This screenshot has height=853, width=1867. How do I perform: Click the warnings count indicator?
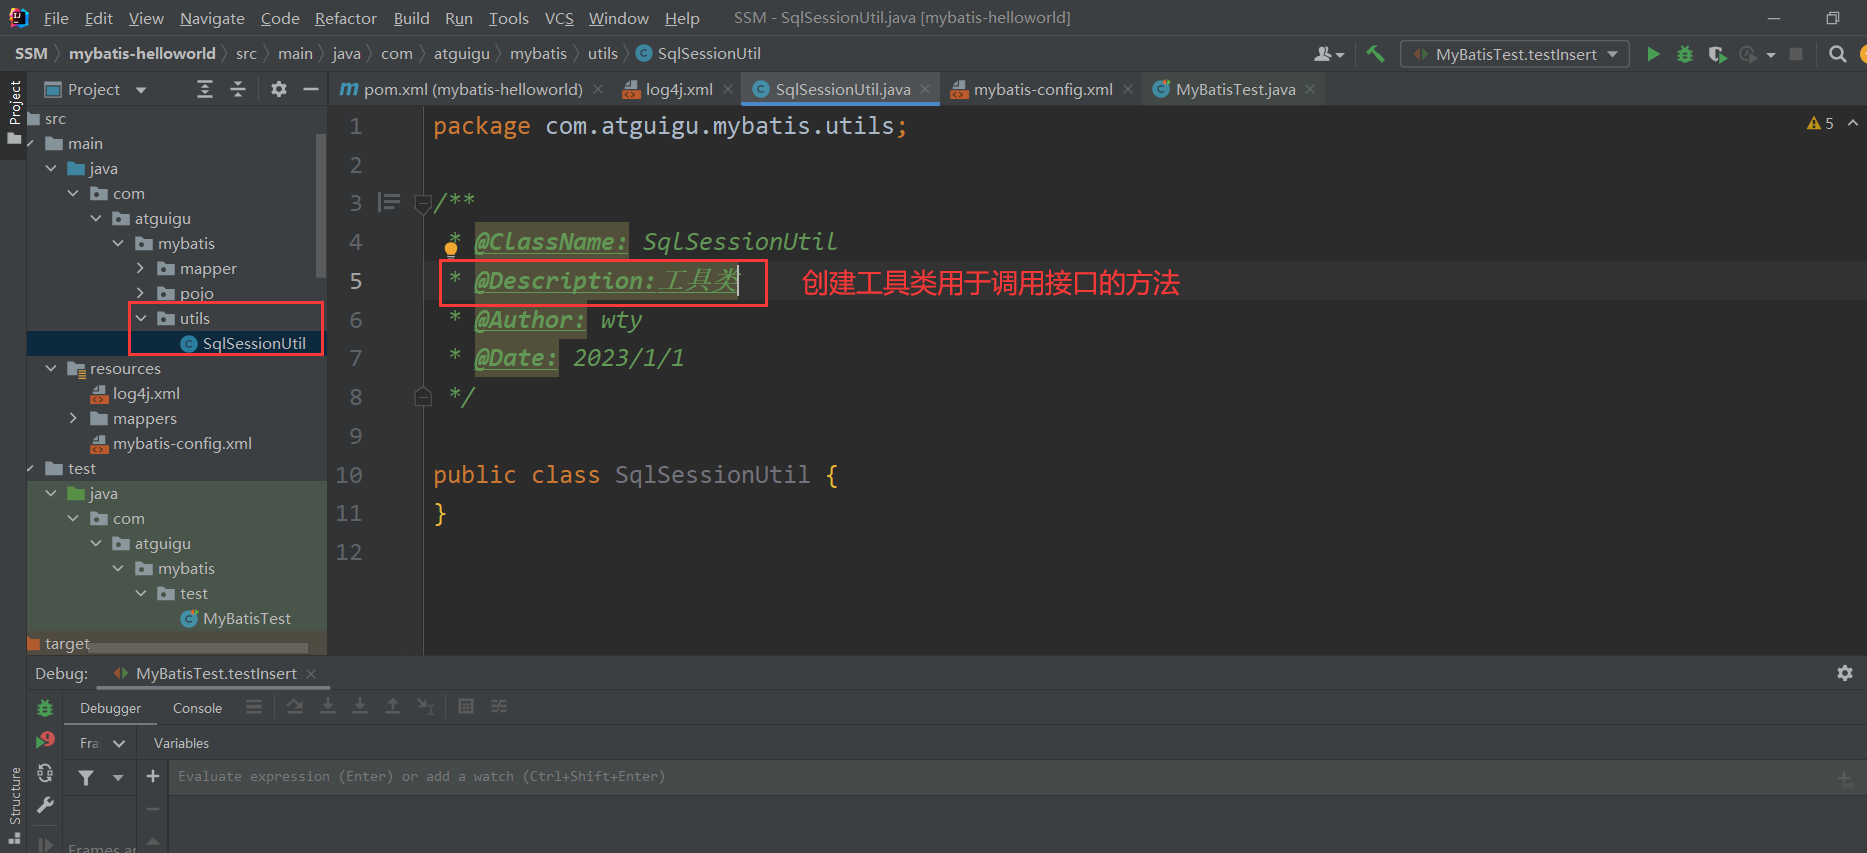(1820, 123)
